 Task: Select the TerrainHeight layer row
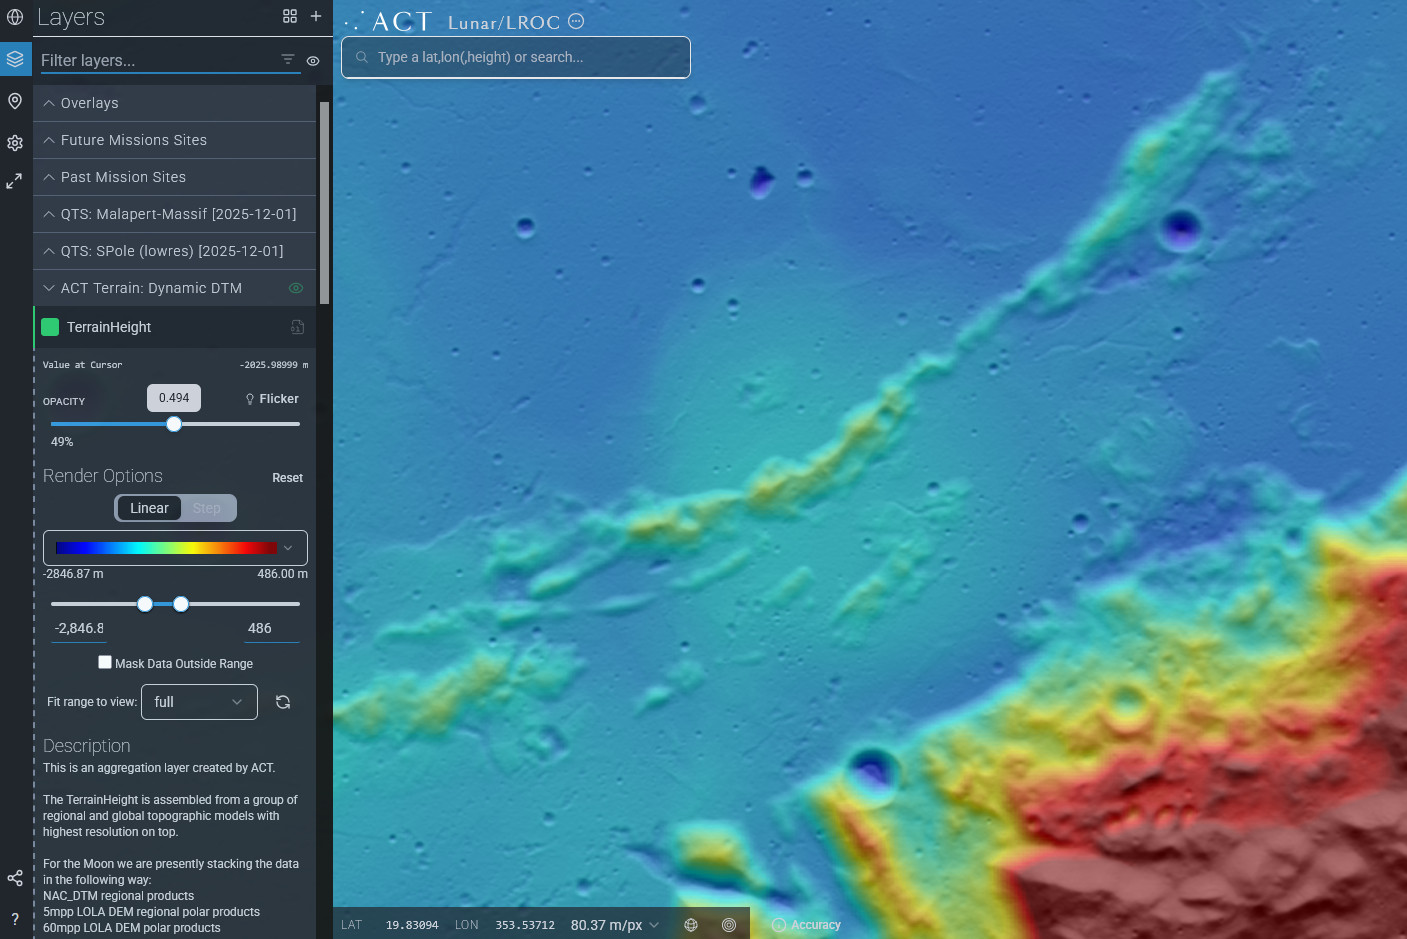[x=175, y=327]
